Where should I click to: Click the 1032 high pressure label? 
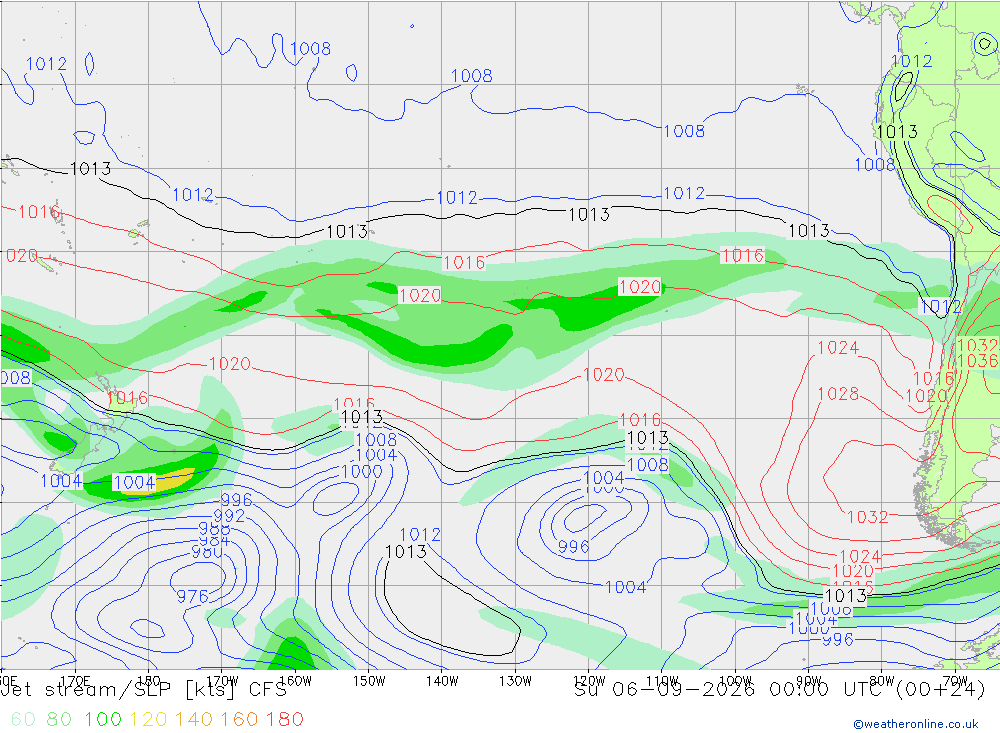867,517
